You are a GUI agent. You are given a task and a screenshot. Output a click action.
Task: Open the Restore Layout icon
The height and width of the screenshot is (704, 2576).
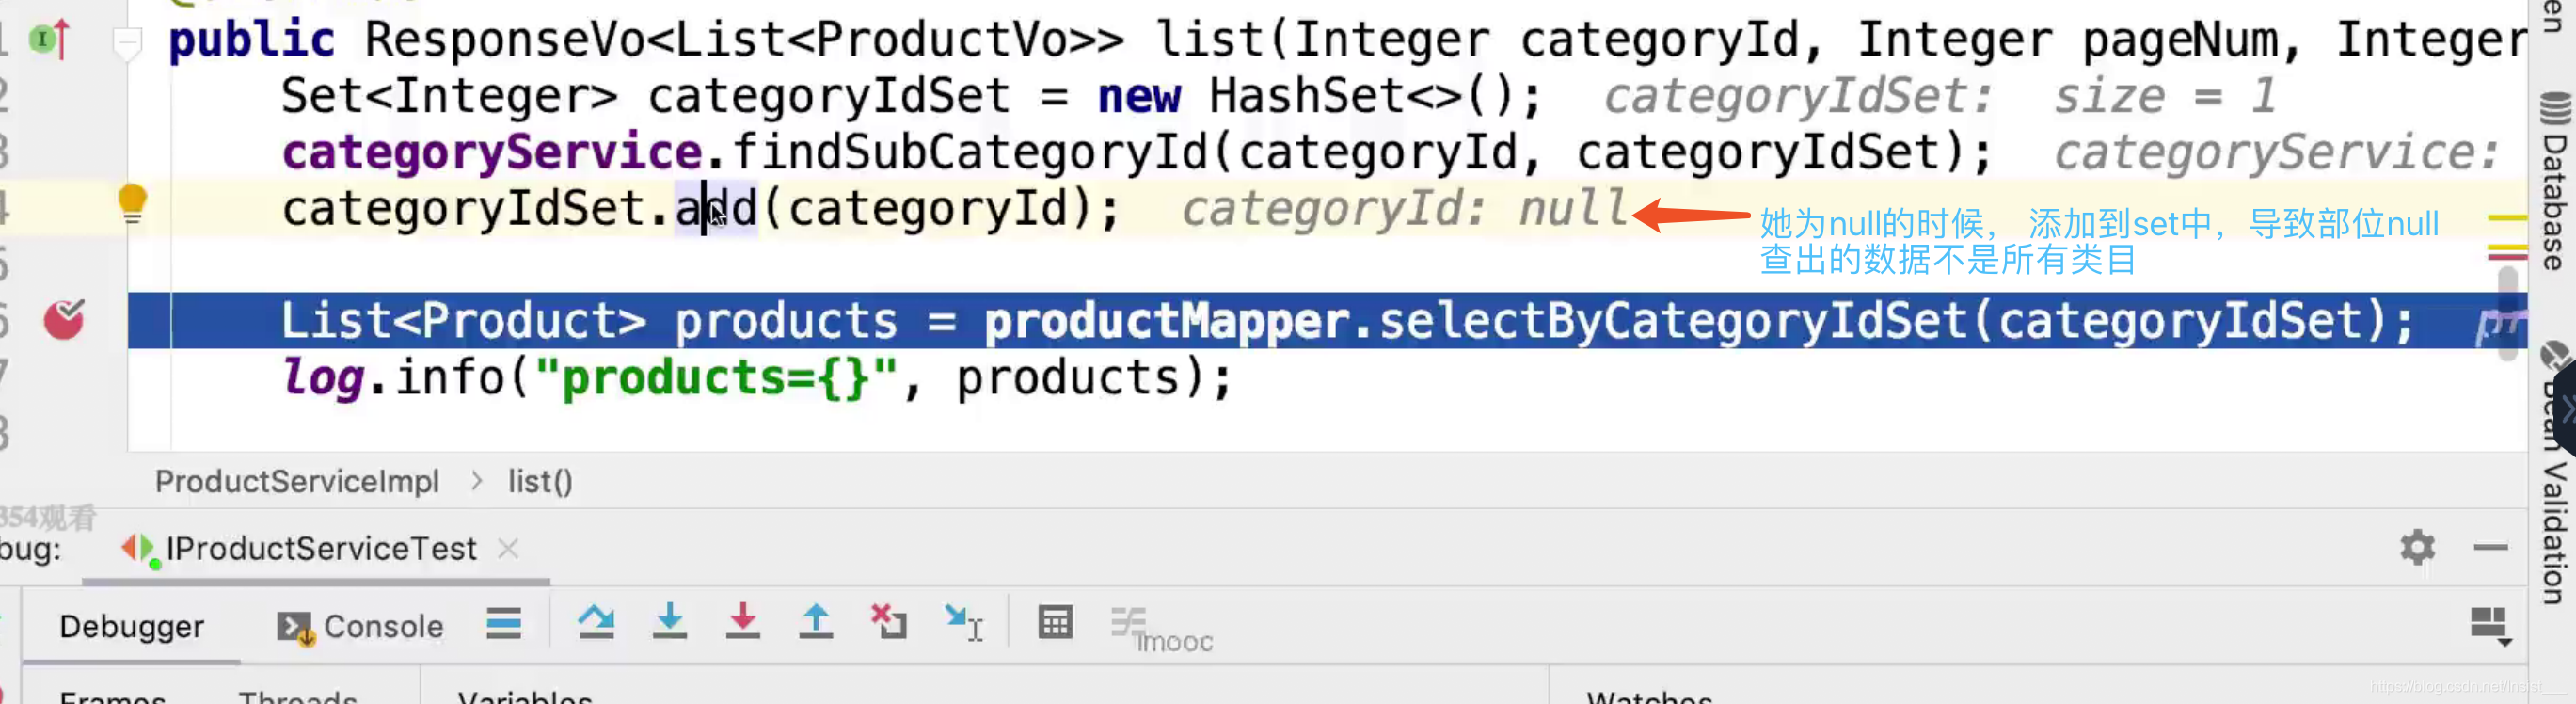2489,626
